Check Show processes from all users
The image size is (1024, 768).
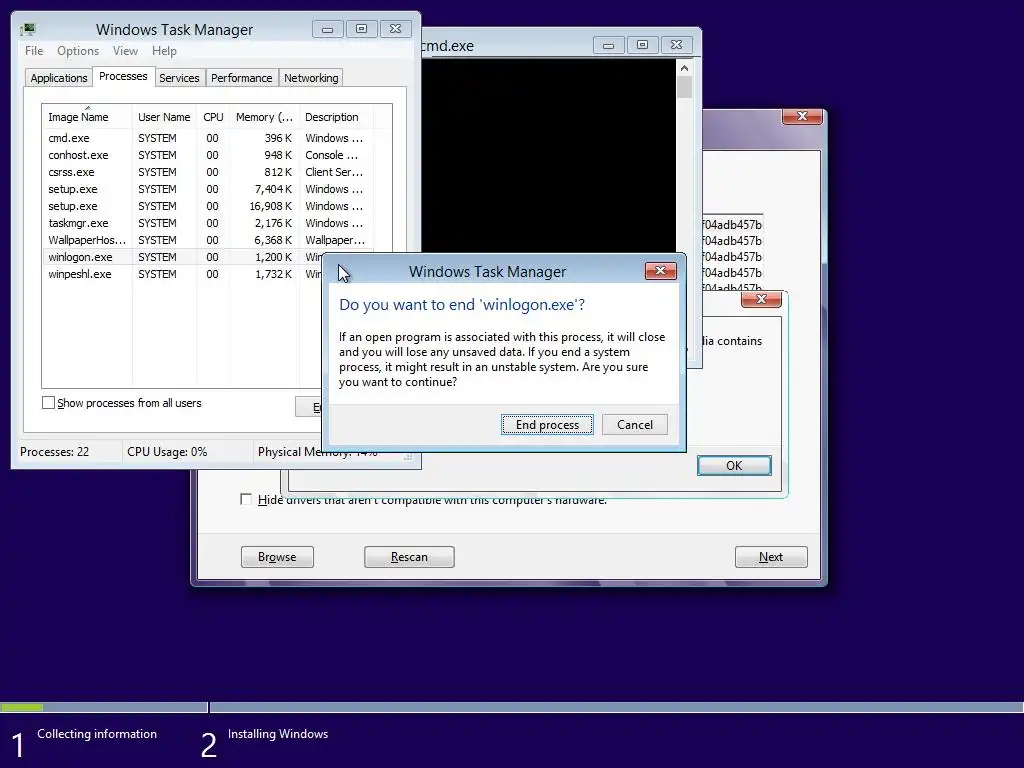pos(48,403)
